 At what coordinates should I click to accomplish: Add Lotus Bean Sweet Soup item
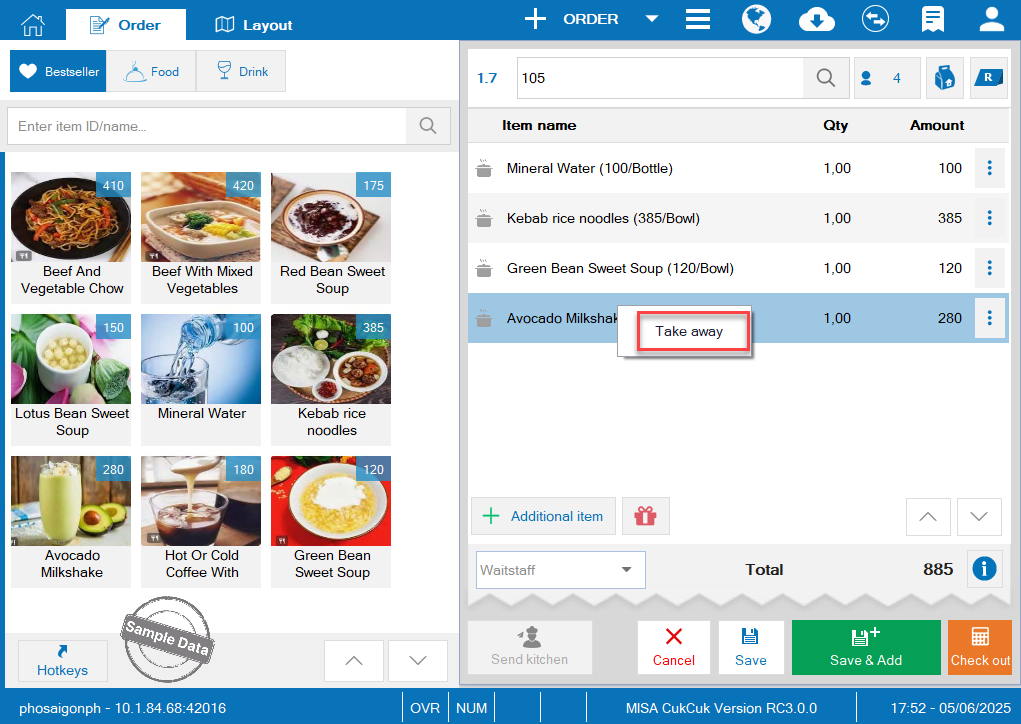tap(71, 379)
